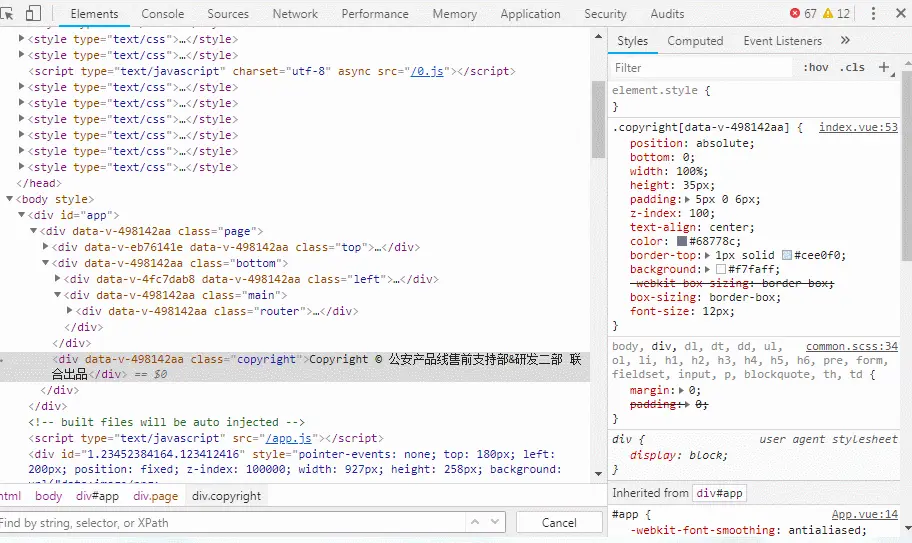Collapse the div id="app" node
This screenshot has width=912, height=543.
[x=22, y=215]
